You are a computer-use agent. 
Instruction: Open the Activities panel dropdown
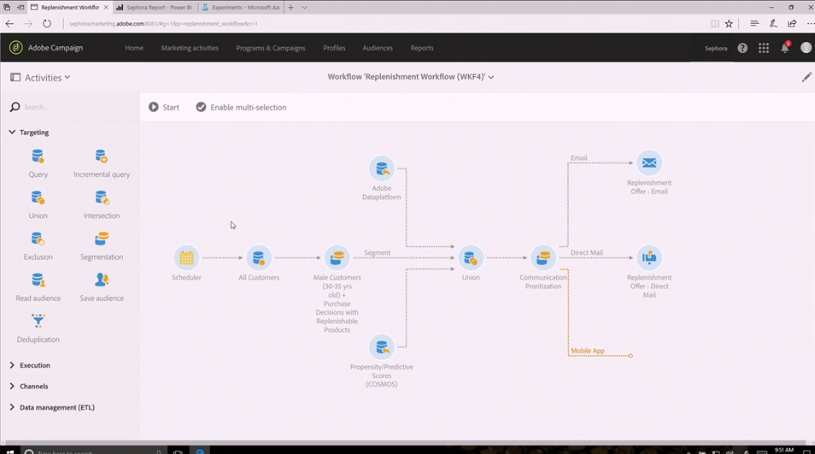[x=41, y=77]
